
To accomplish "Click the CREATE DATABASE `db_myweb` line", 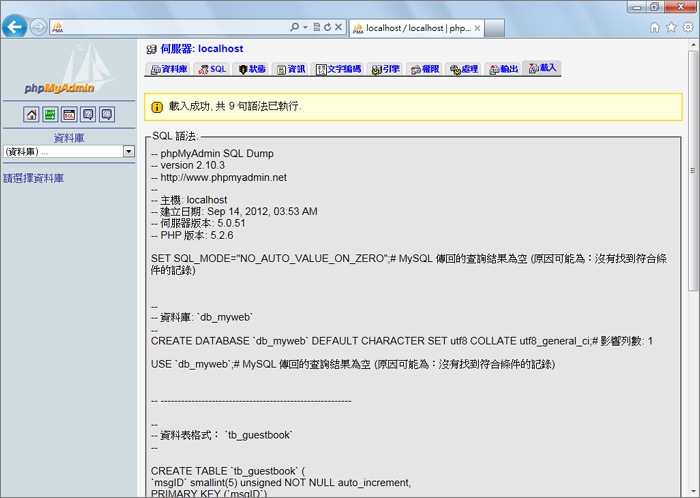I will point(402,341).
